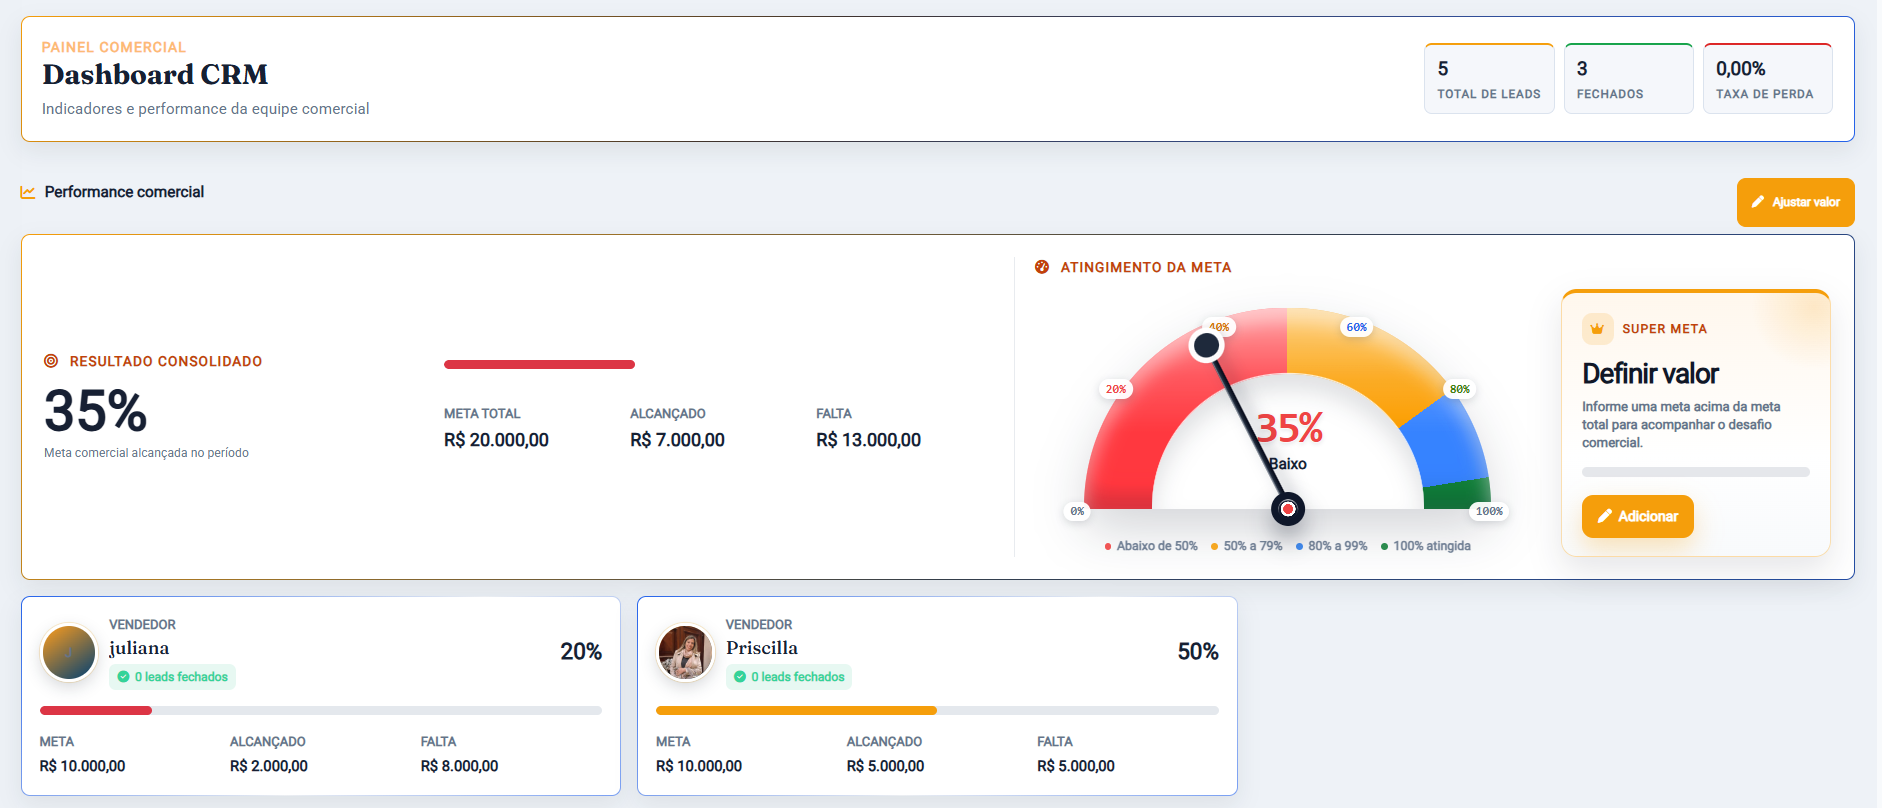Click the 0% gauge tick label
The width and height of the screenshot is (1882, 808).
pos(1077,511)
